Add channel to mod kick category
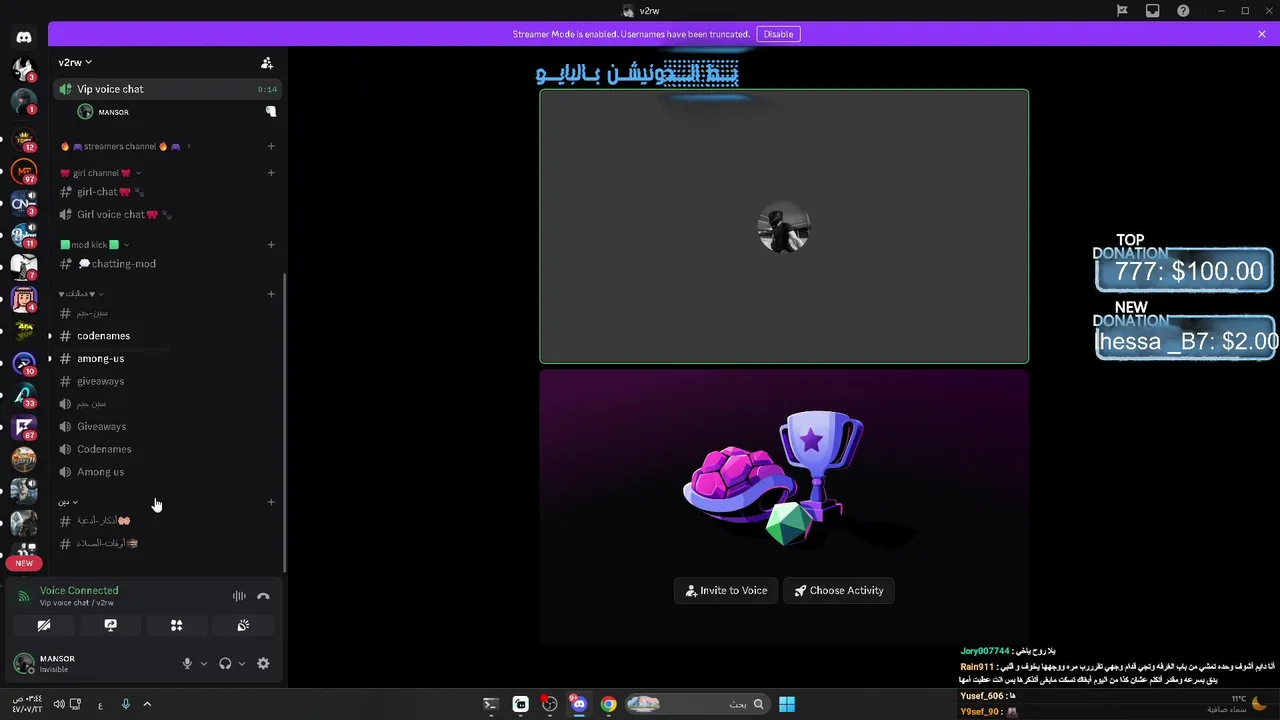Image resolution: width=1280 pixels, height=720 pixels. click(271, 244)
